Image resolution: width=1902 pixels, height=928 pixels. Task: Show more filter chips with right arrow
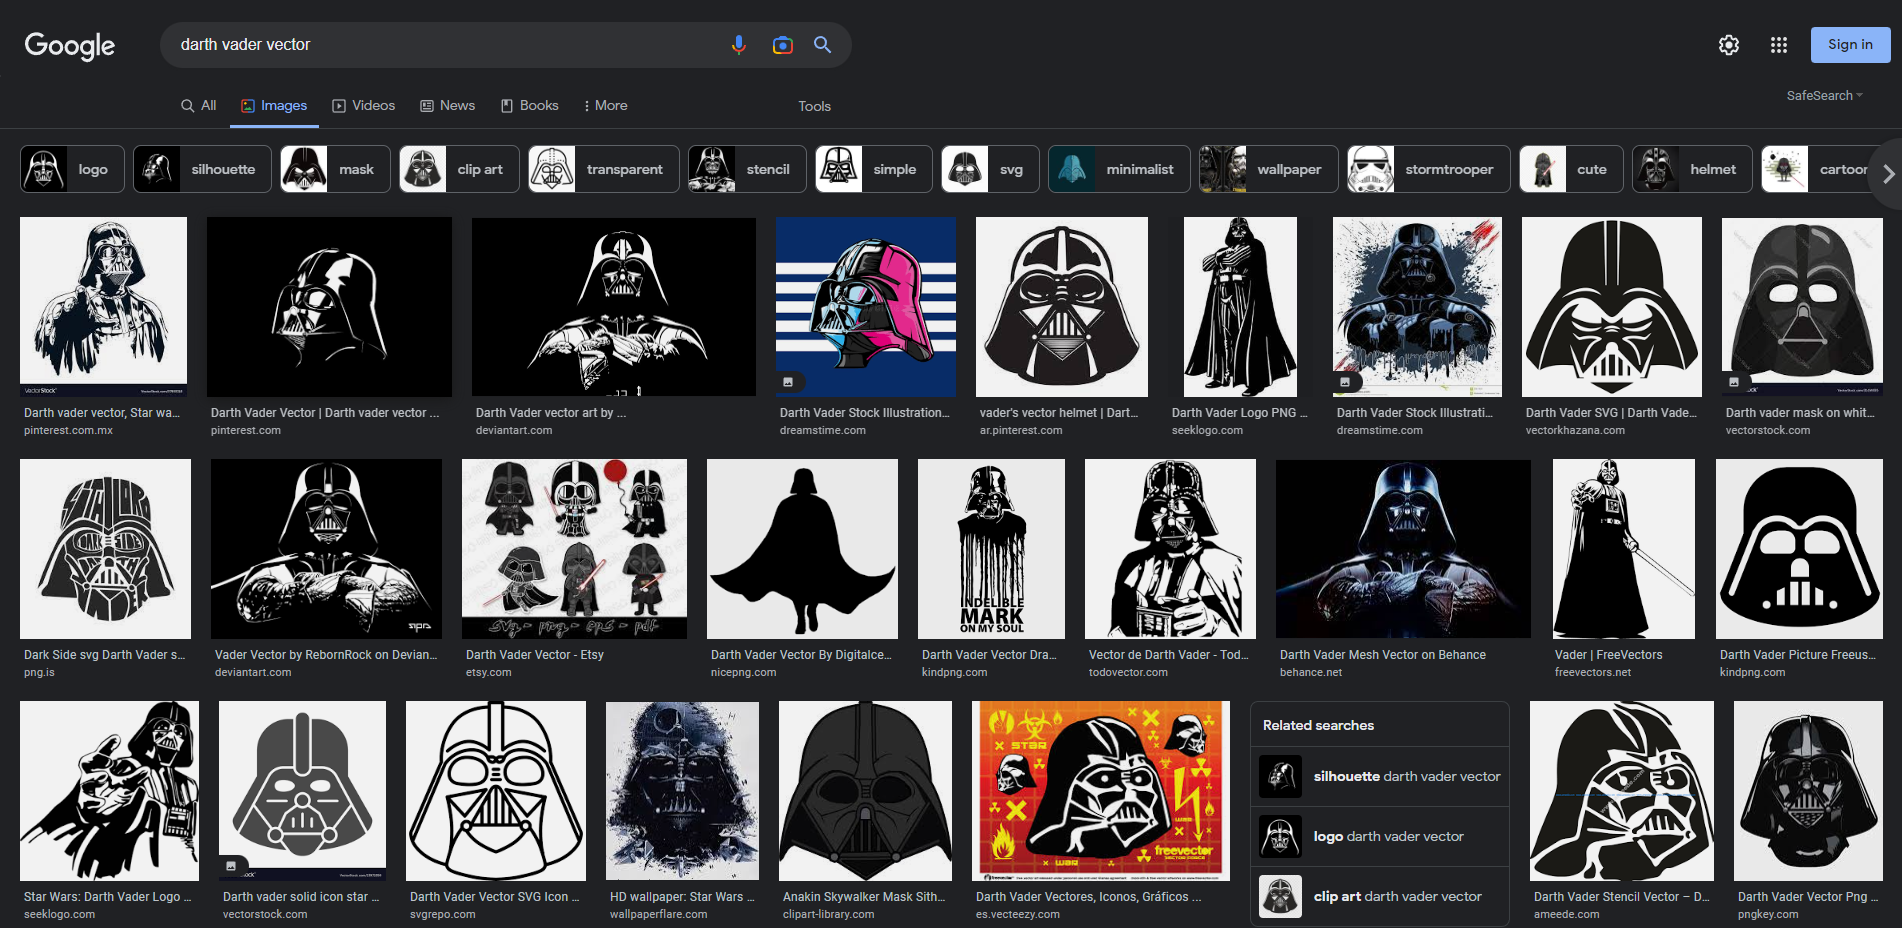tap(1888, 174)
